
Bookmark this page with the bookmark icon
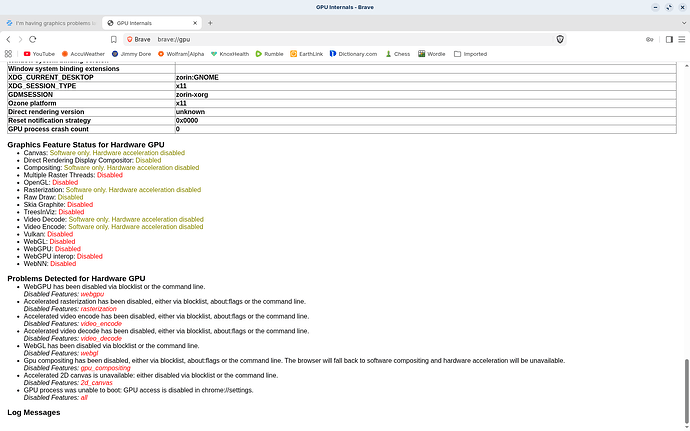[x=114, y=40]
